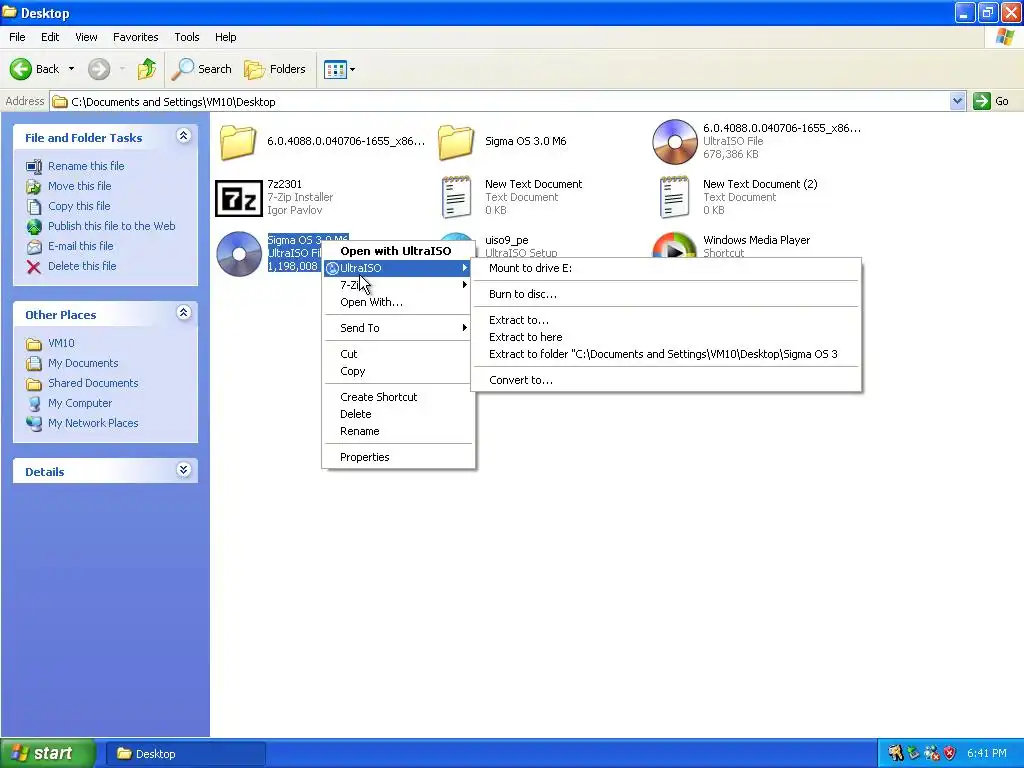Select Extract to folder Sigma OS 3 option
The width and height of the screenshot is (1024, 768).
click(666, 354)
